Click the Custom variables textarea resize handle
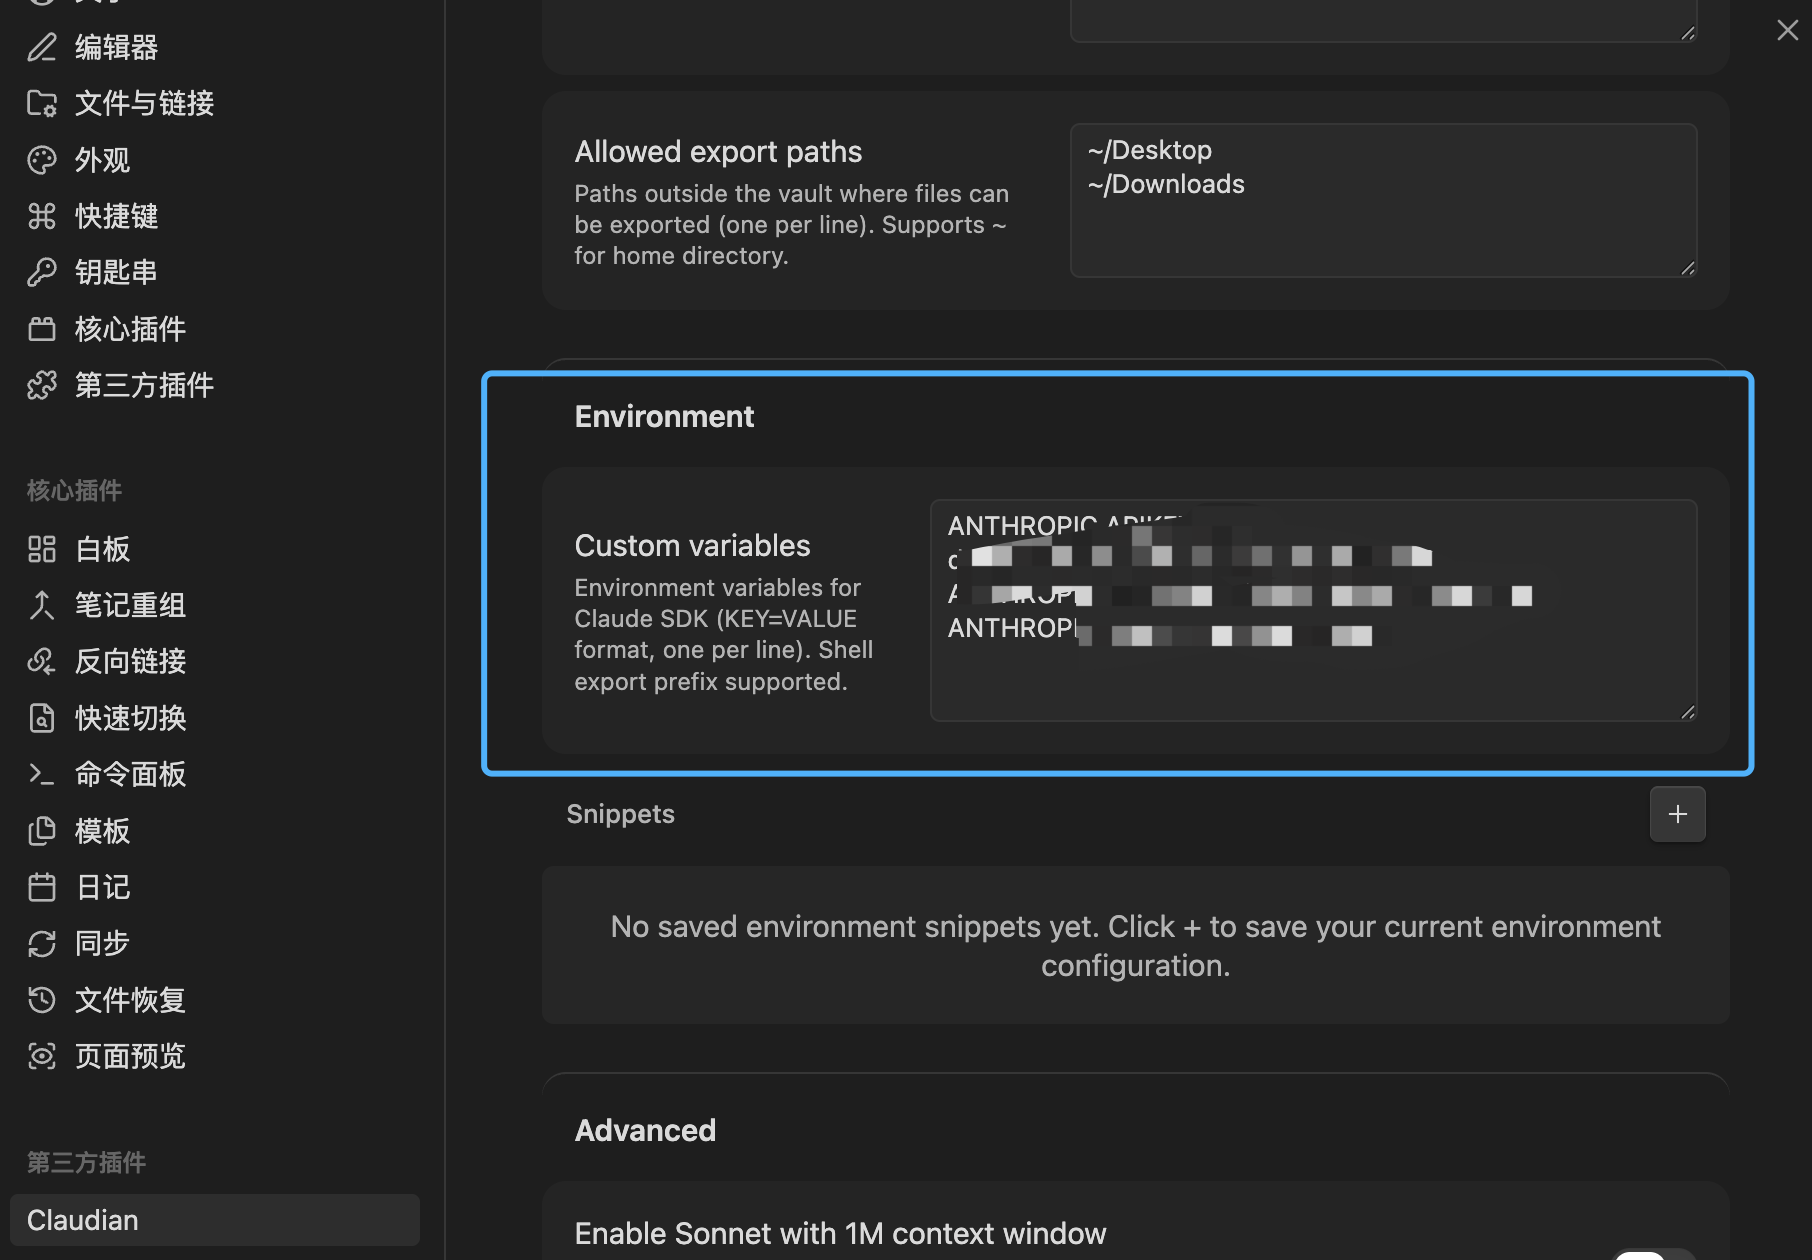This screenshot has width=1812, height=1260. [1688, 712]
